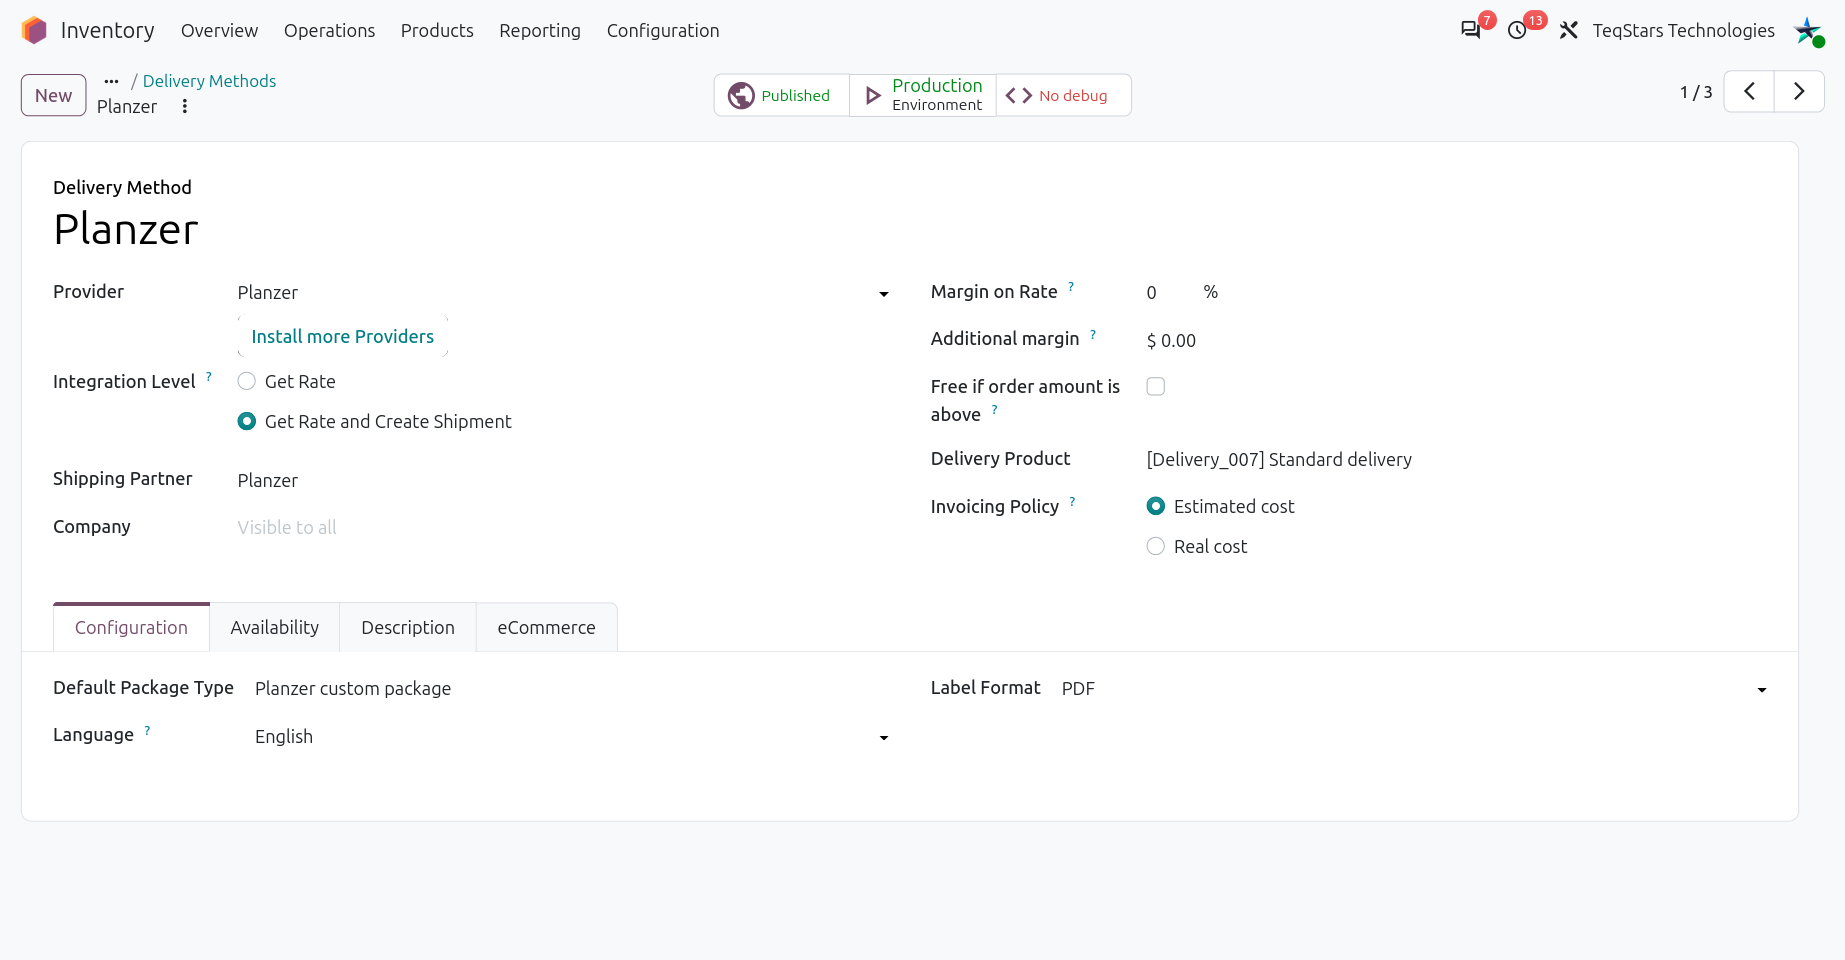The image size is (1845, 960).
Task: Select the Get Rate radio option
Action: (247, 381)
